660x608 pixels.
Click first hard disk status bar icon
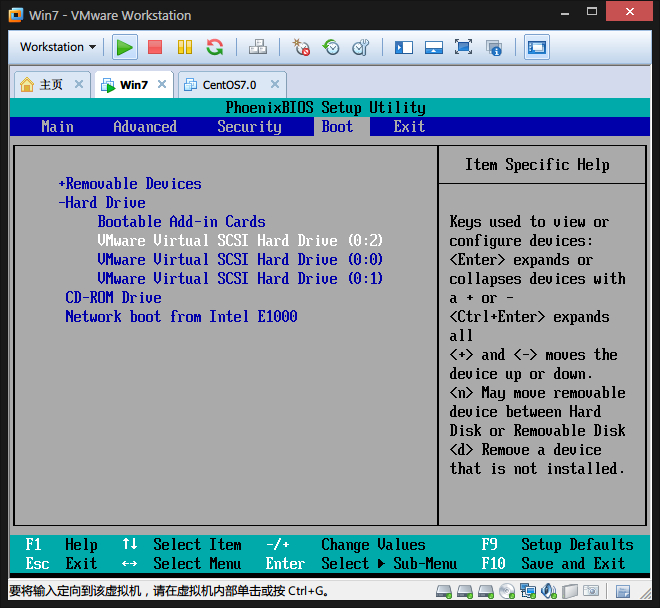point(444,592)
